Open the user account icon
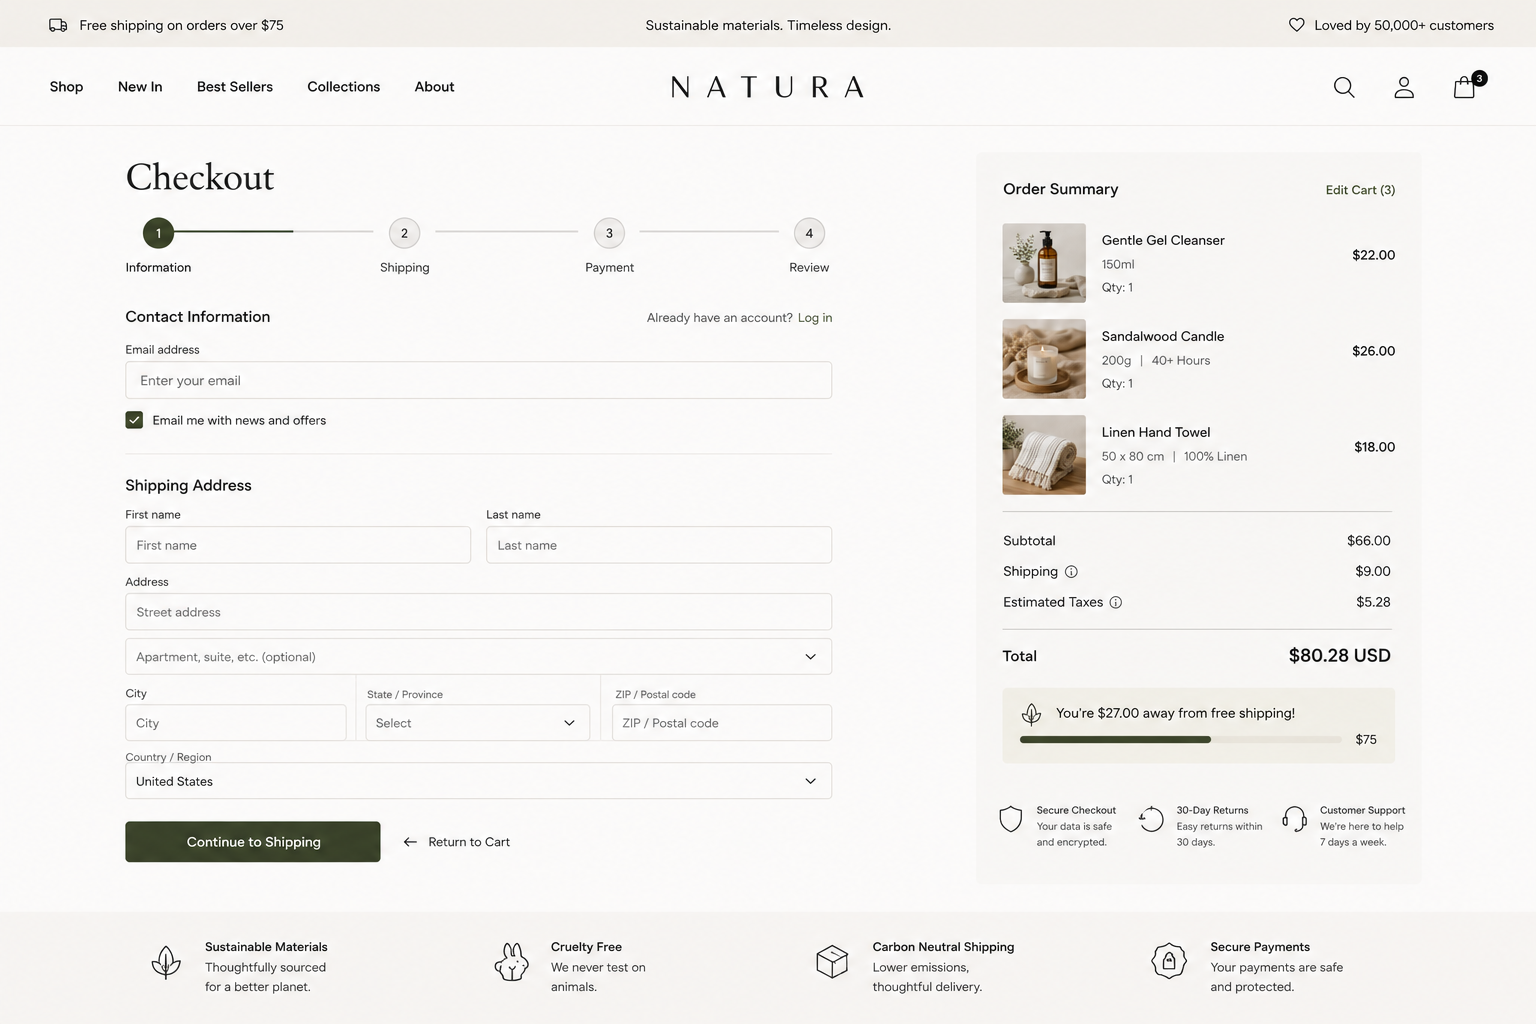 (1404, 87)
